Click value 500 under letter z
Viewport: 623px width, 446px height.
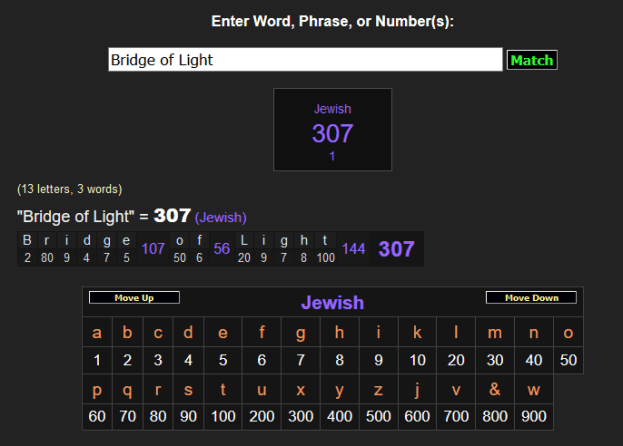(379, 417)
